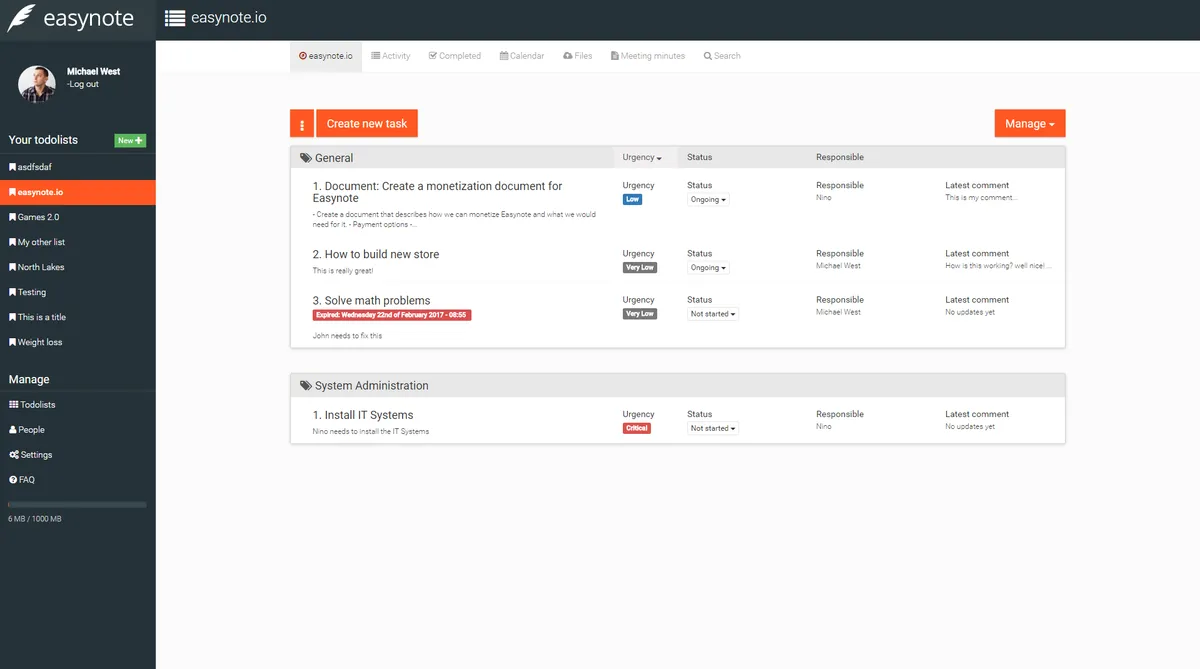Click the orange vertical dots icon beside Create new task
1200x669 pixels.
(x=301, y=122)
